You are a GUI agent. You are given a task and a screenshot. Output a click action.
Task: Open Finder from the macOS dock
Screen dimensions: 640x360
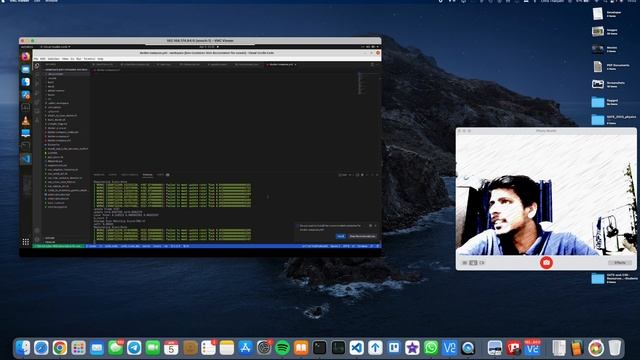tap(23, 348)
